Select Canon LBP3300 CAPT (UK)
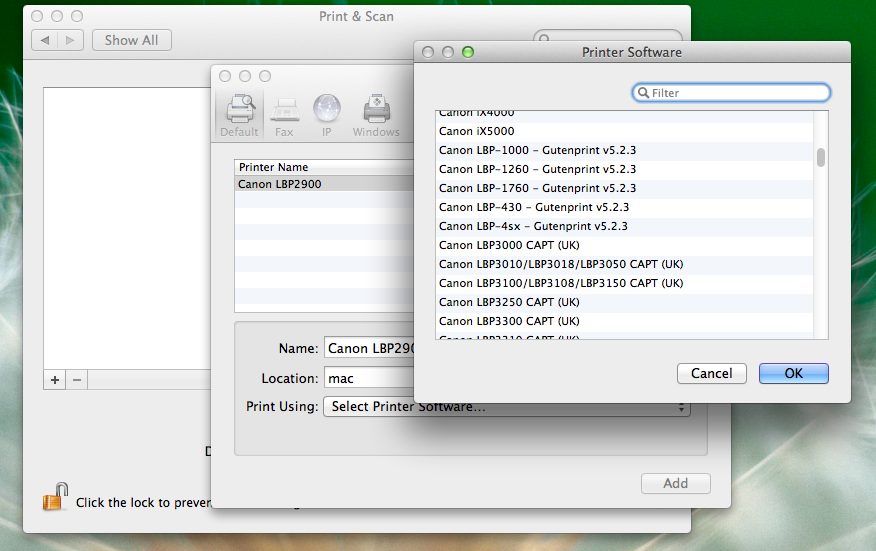This screenshot has height=551, width=876. [624, 321]
